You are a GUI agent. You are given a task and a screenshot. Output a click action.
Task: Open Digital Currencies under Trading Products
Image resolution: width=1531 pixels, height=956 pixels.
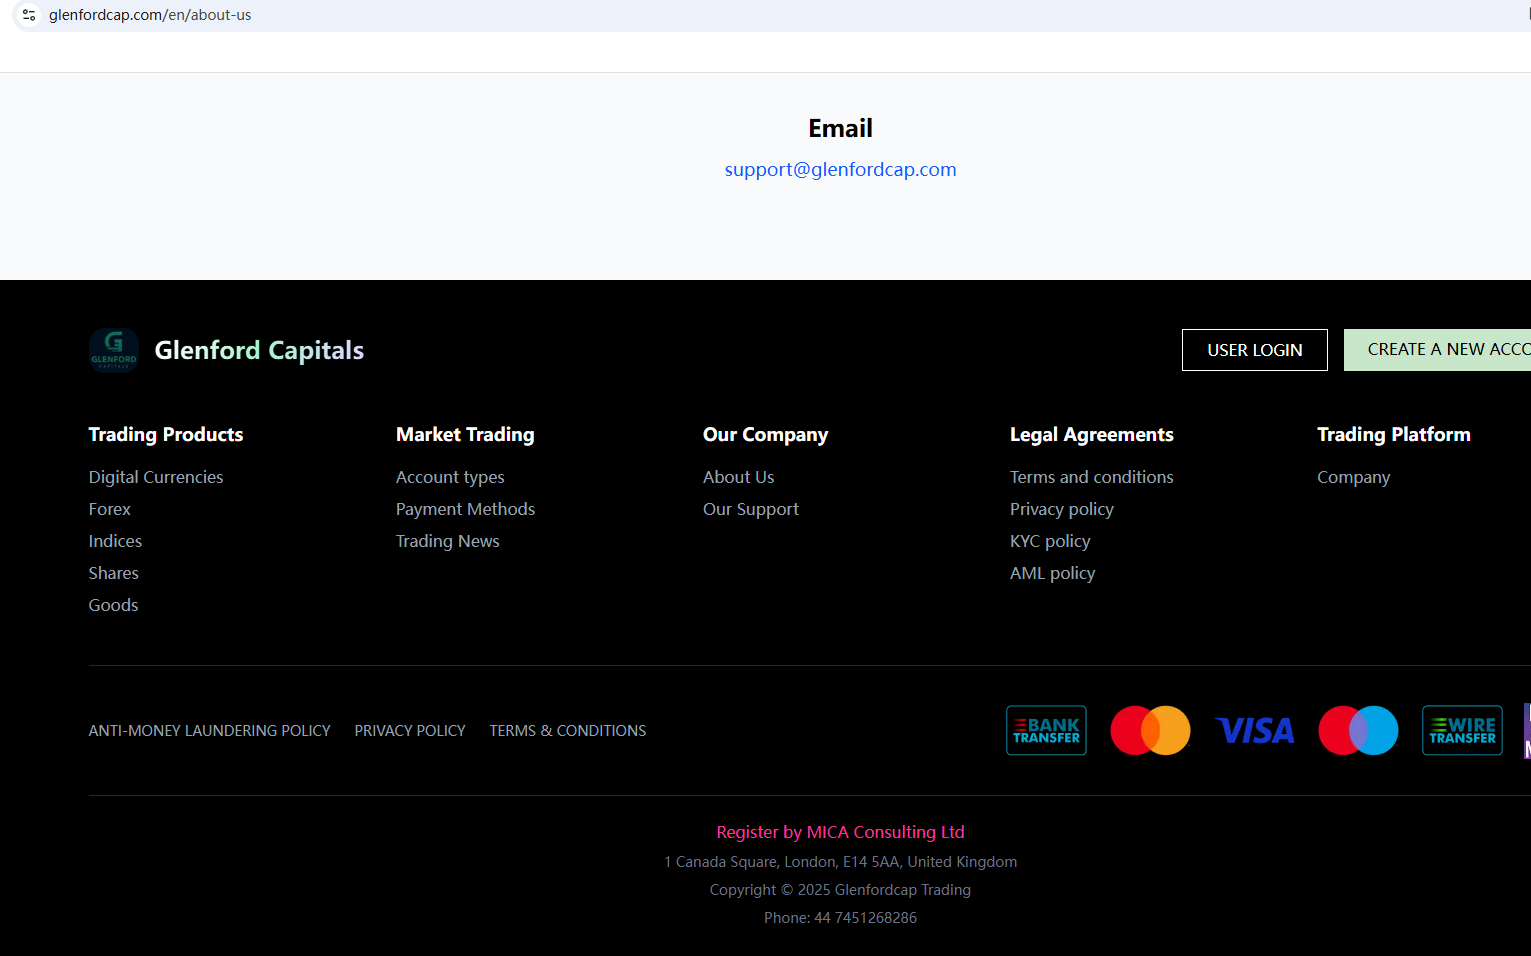click(x=156, y=477)
